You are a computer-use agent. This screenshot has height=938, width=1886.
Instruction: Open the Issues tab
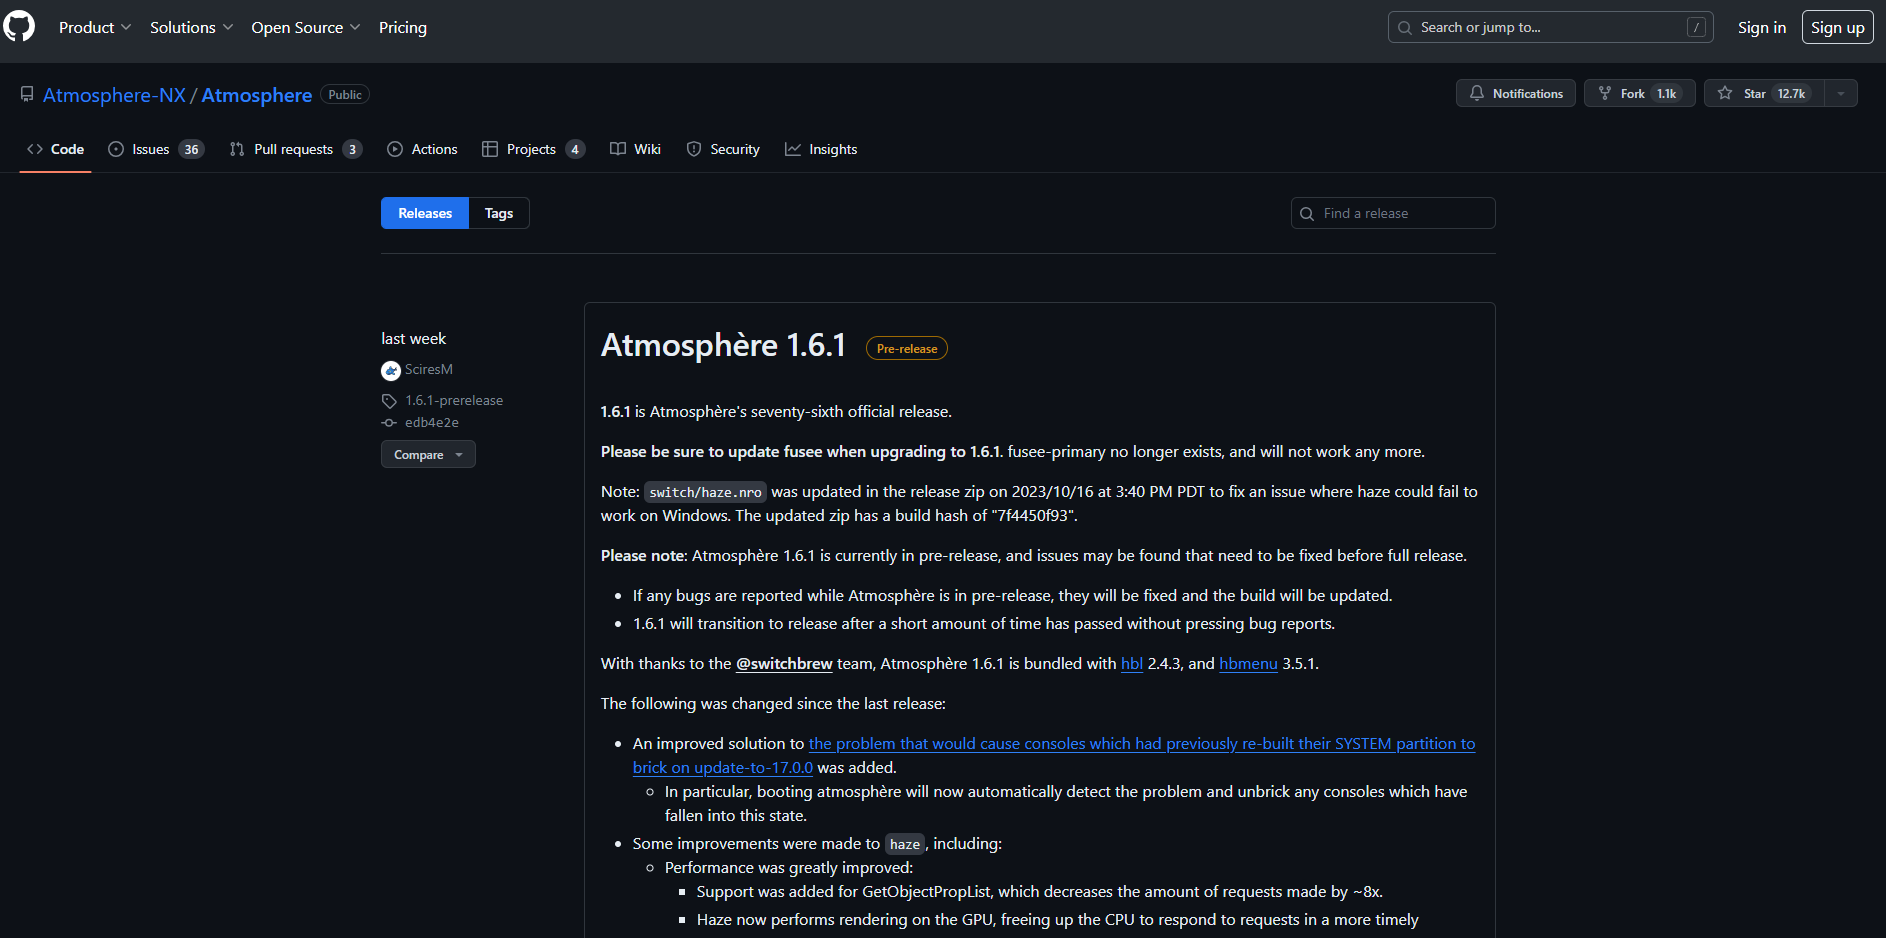pyautogui.click(x=156, y=149)
